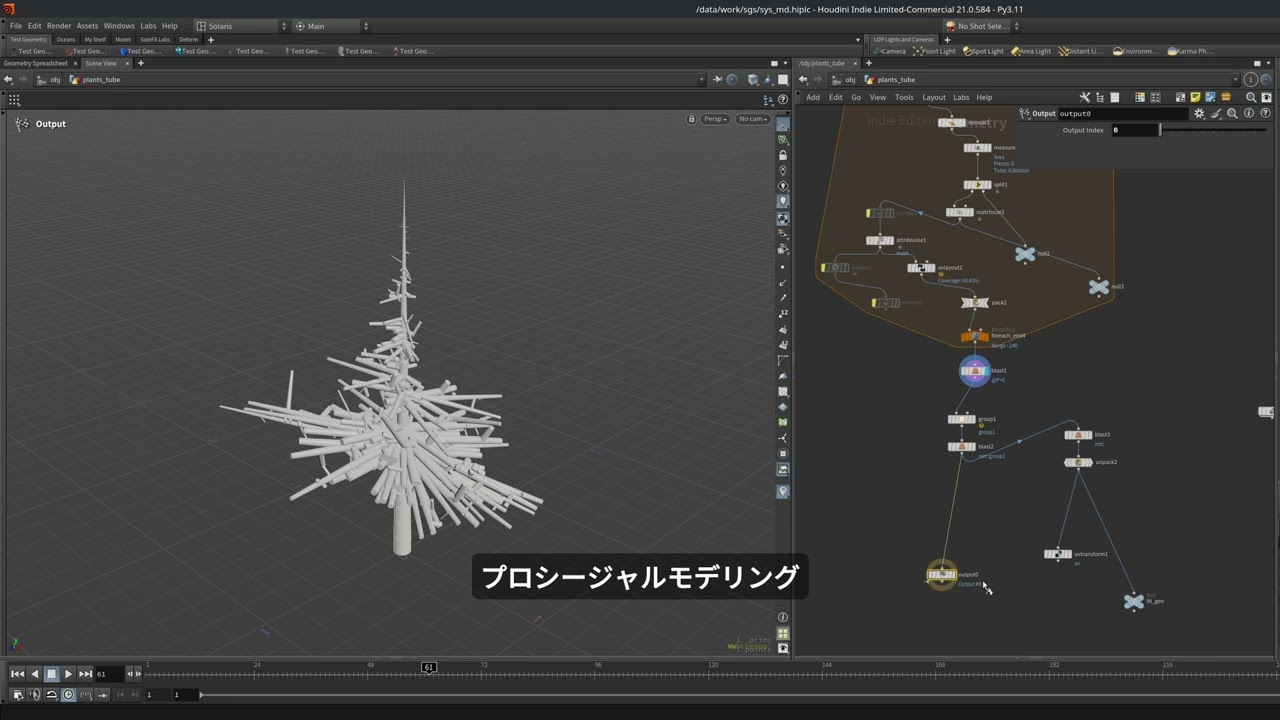
Task: Select the attribnoise1 node
Action: (x=879, y=240)
